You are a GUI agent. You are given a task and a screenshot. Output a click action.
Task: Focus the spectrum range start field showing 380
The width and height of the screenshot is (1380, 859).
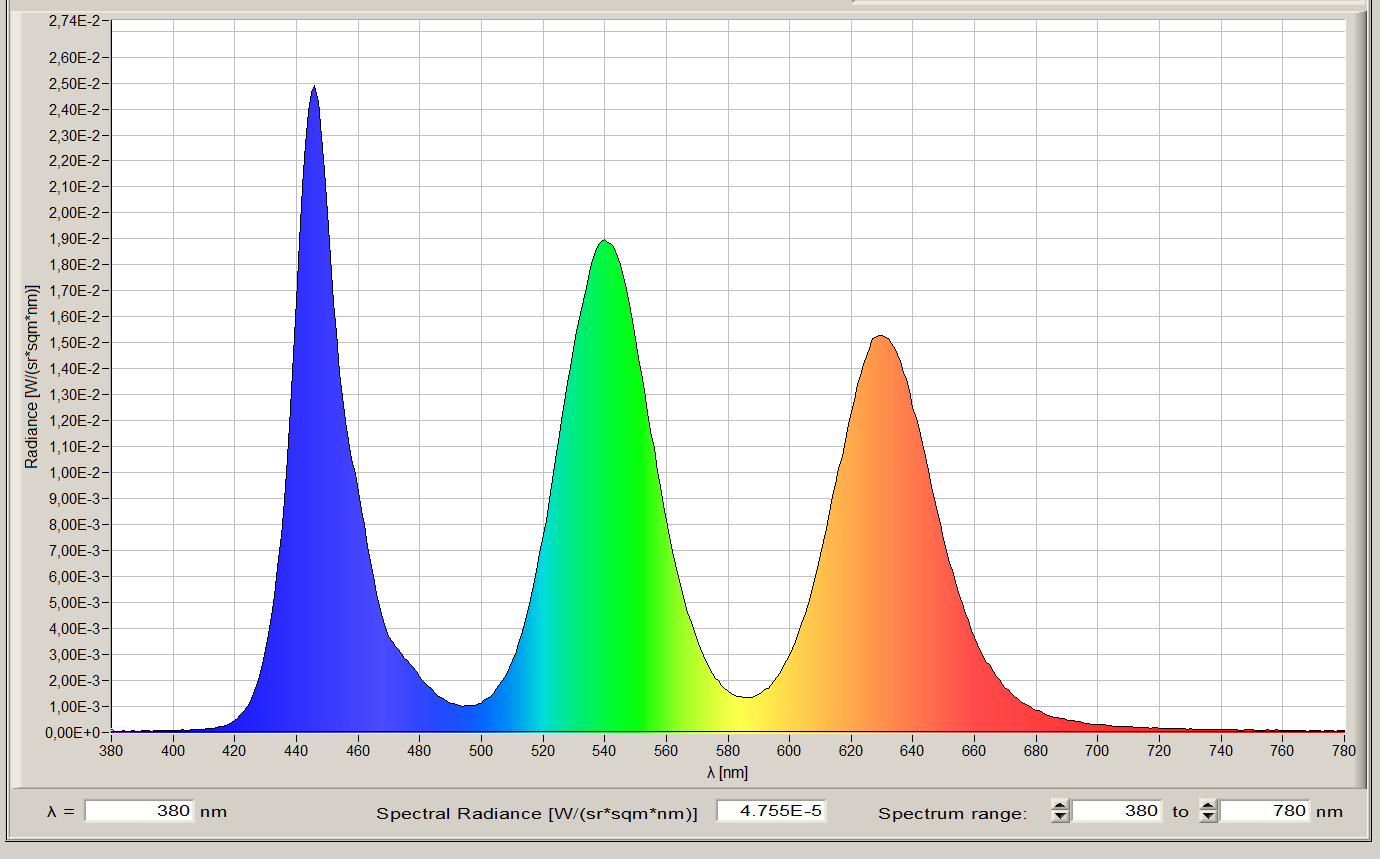click(1117, 811)
